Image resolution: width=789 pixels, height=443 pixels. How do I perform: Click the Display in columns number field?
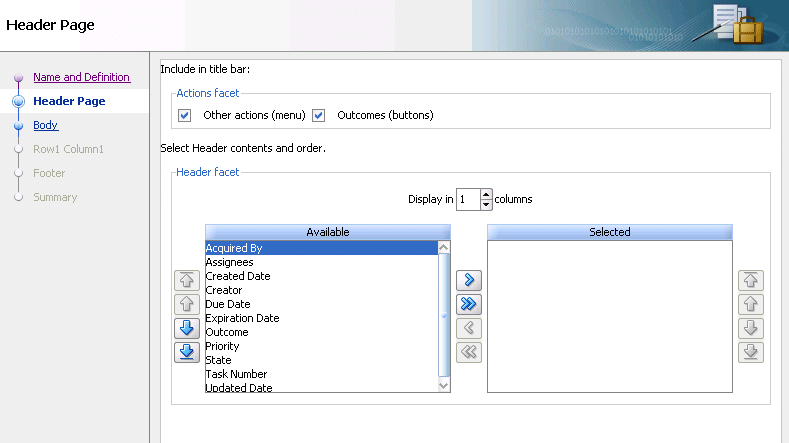tap(468, 199)
